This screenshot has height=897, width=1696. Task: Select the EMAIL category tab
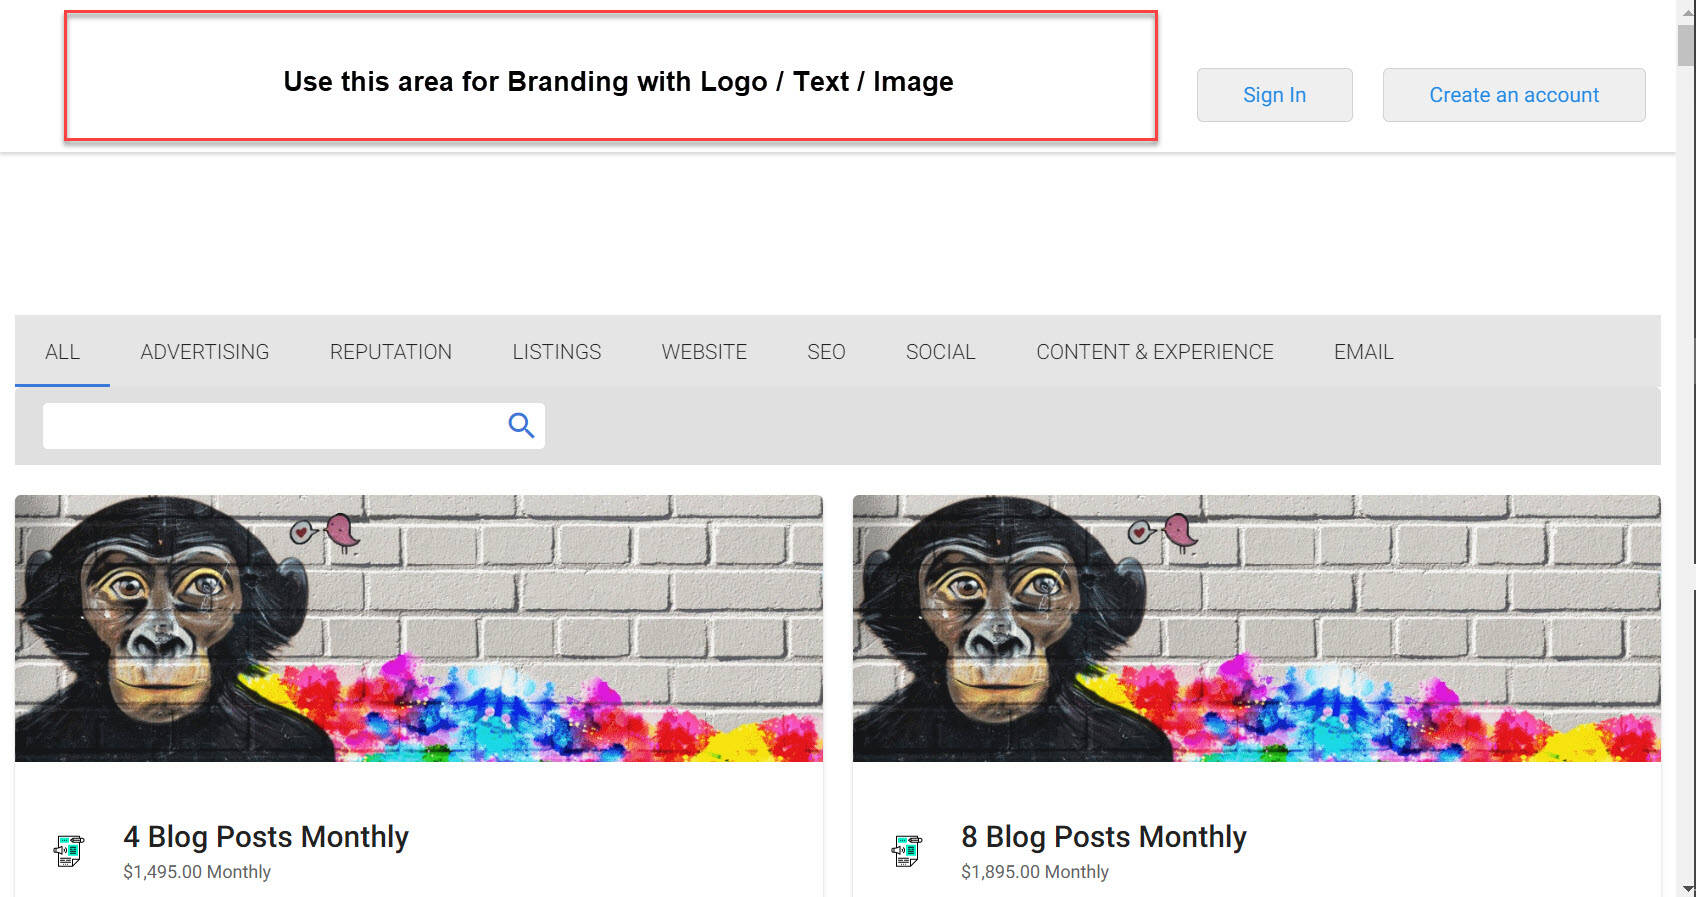point(1364,352)
